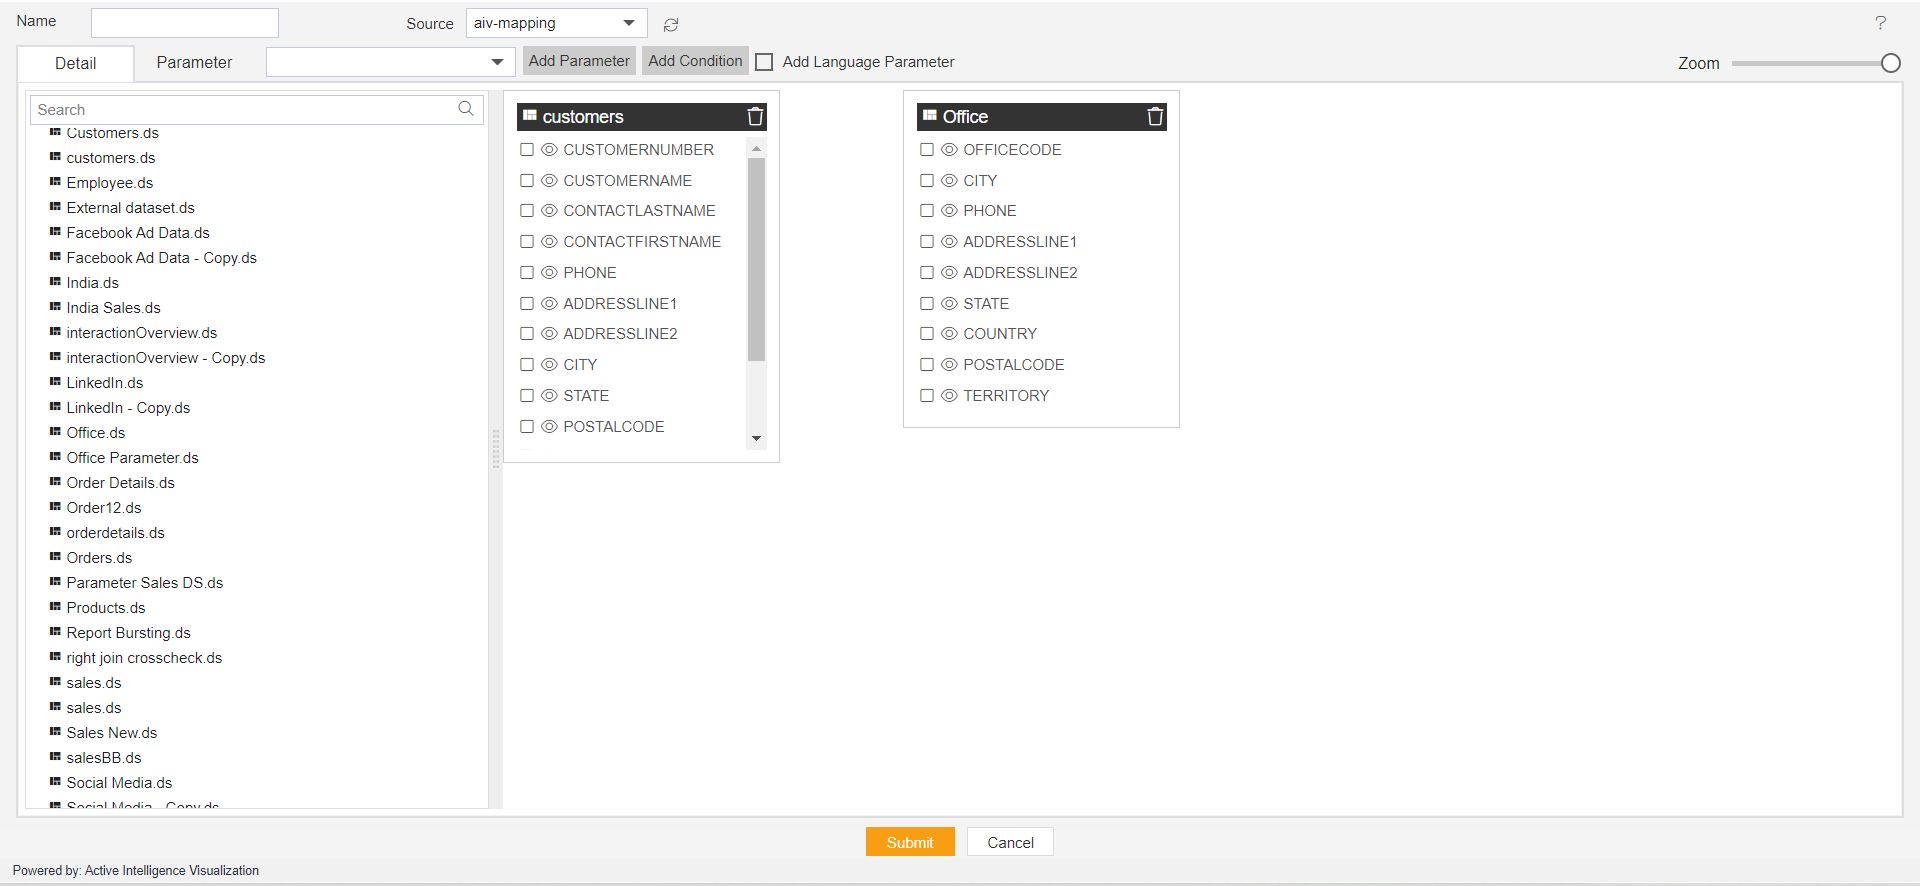The width and height of the screenshot is (1920, 886).
Task: Click the Office table grid icon
Action: (x=930, y=116)
